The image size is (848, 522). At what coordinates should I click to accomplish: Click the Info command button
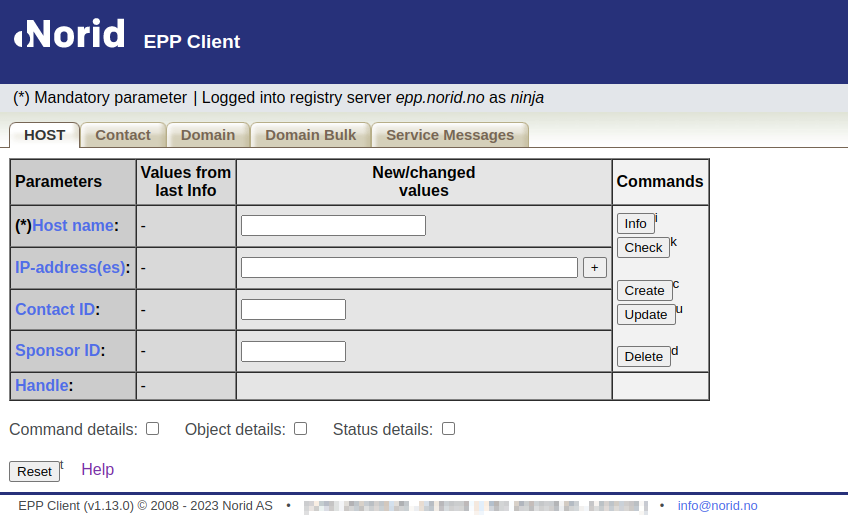pyautogui.click(x=635, y=223)
